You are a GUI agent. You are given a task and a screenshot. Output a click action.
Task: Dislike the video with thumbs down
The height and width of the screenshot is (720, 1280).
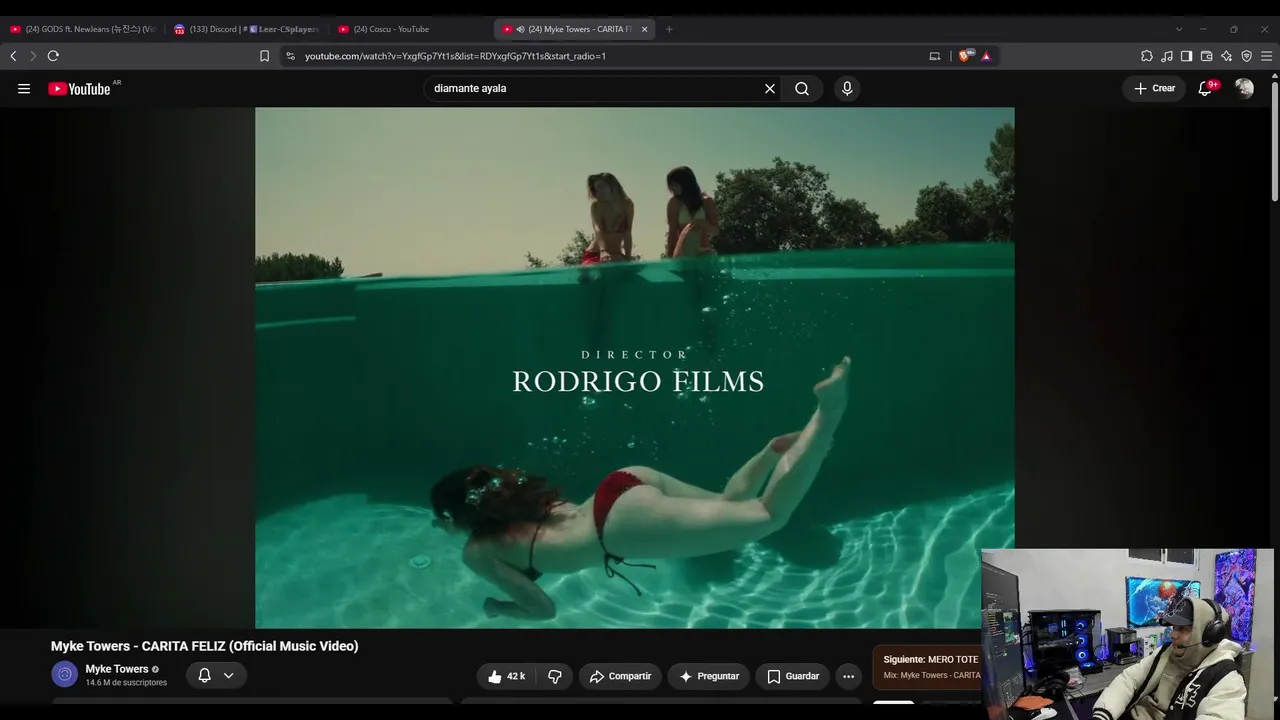(554, 676)
